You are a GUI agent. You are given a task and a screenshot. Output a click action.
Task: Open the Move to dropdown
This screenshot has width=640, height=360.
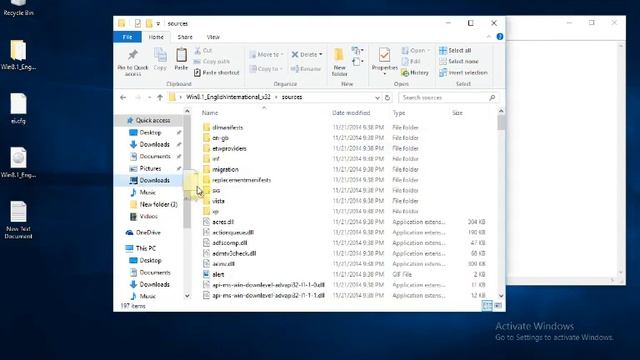(266, 54)
